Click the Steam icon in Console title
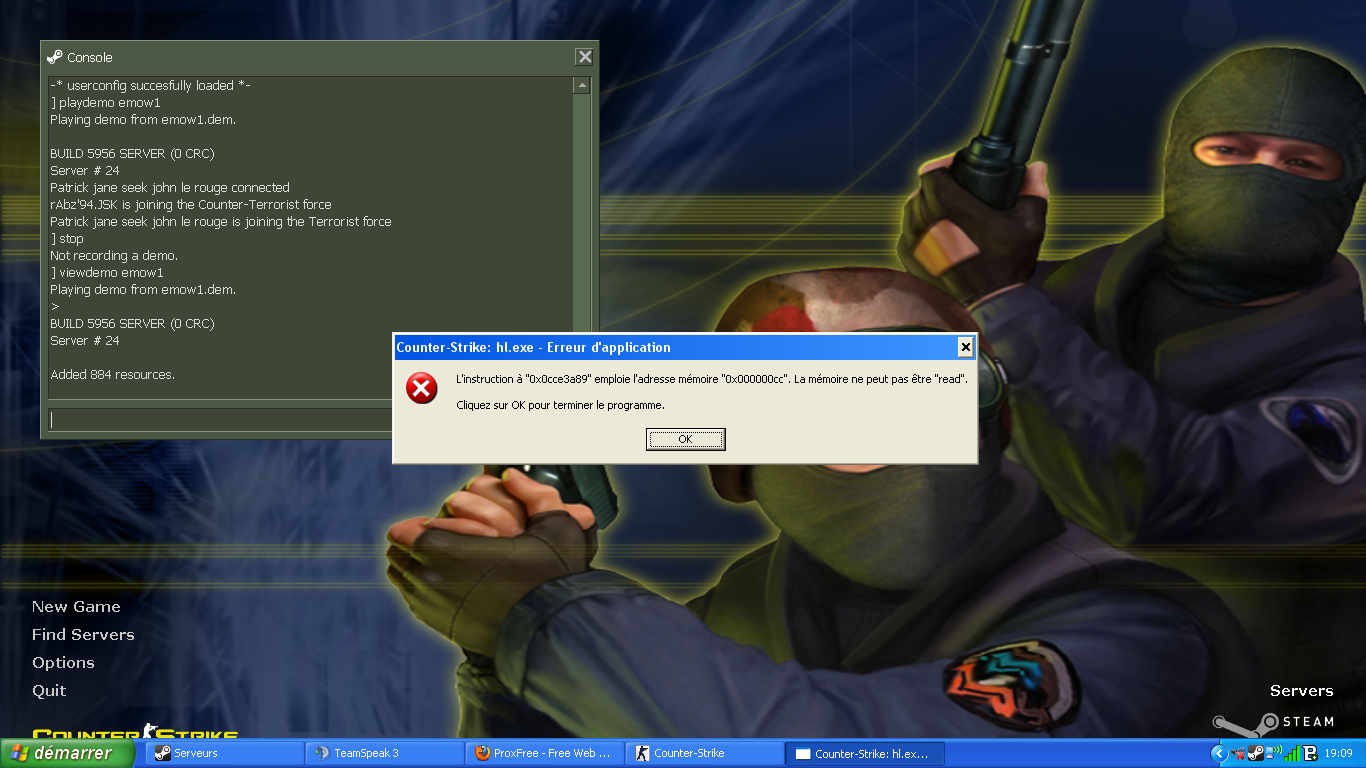This screenshot has height=768, width=1366. click(55, 57)
